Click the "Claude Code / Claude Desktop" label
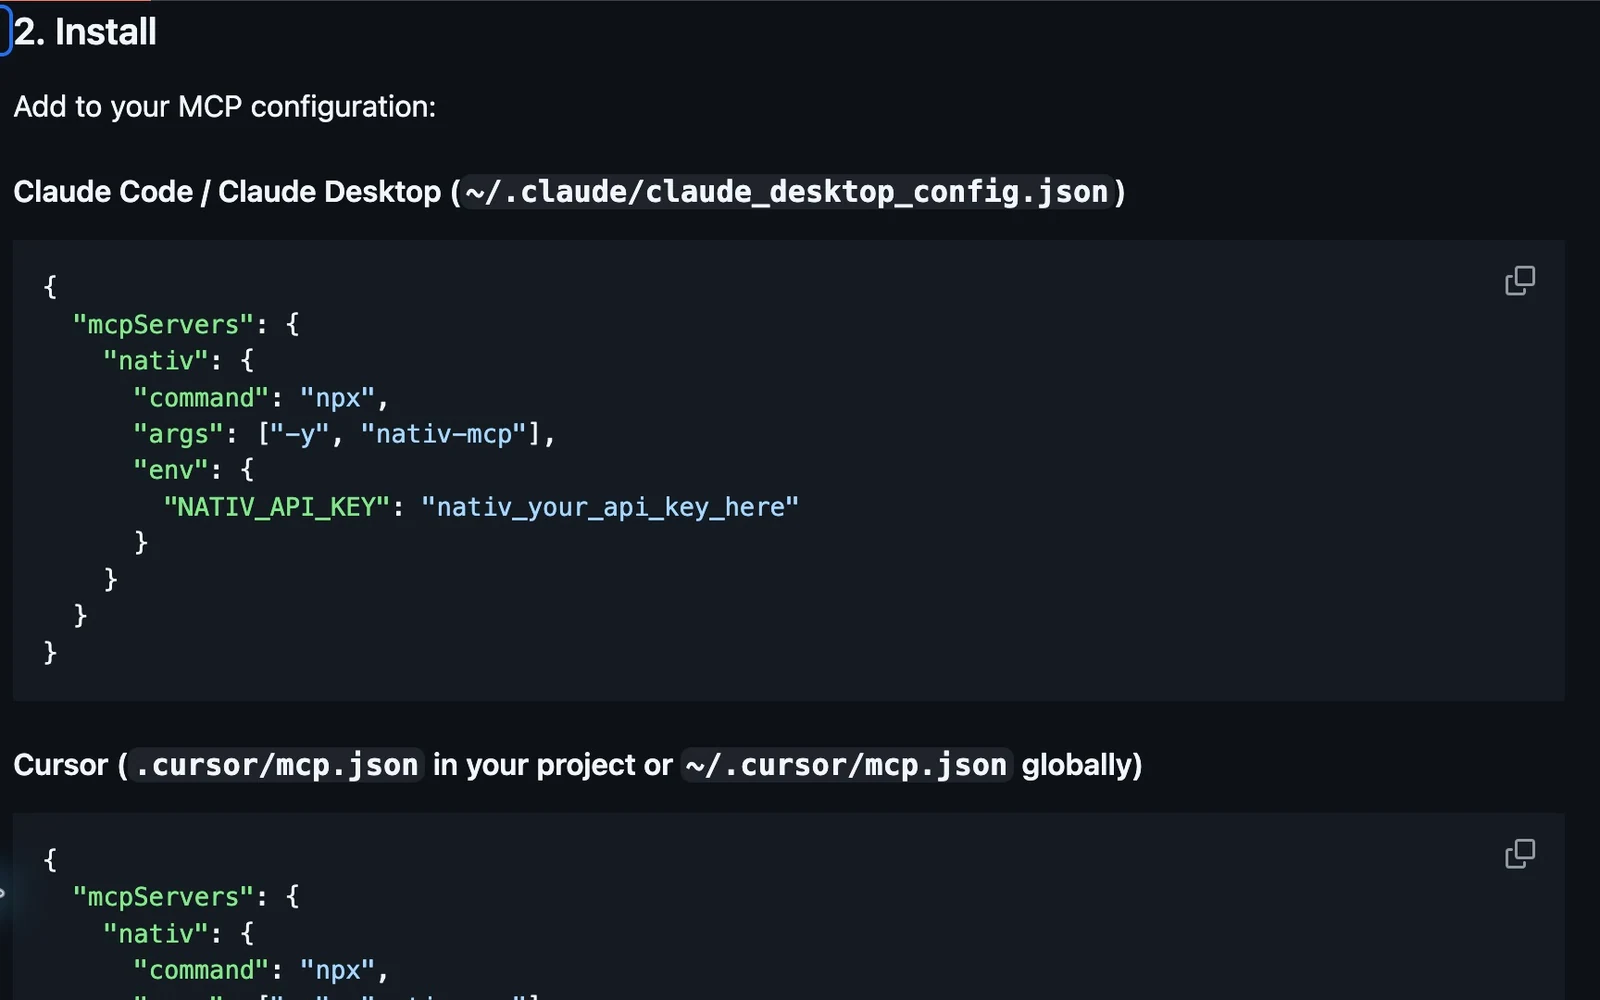This screenshot has height=1000, width=1600. click(227, 191)
